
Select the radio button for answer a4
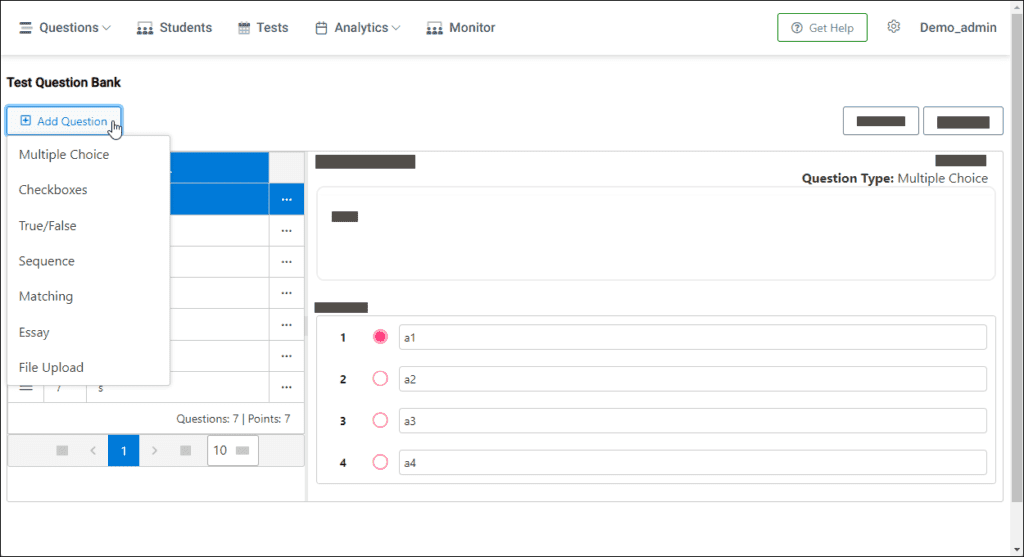(x=380, y=462)
